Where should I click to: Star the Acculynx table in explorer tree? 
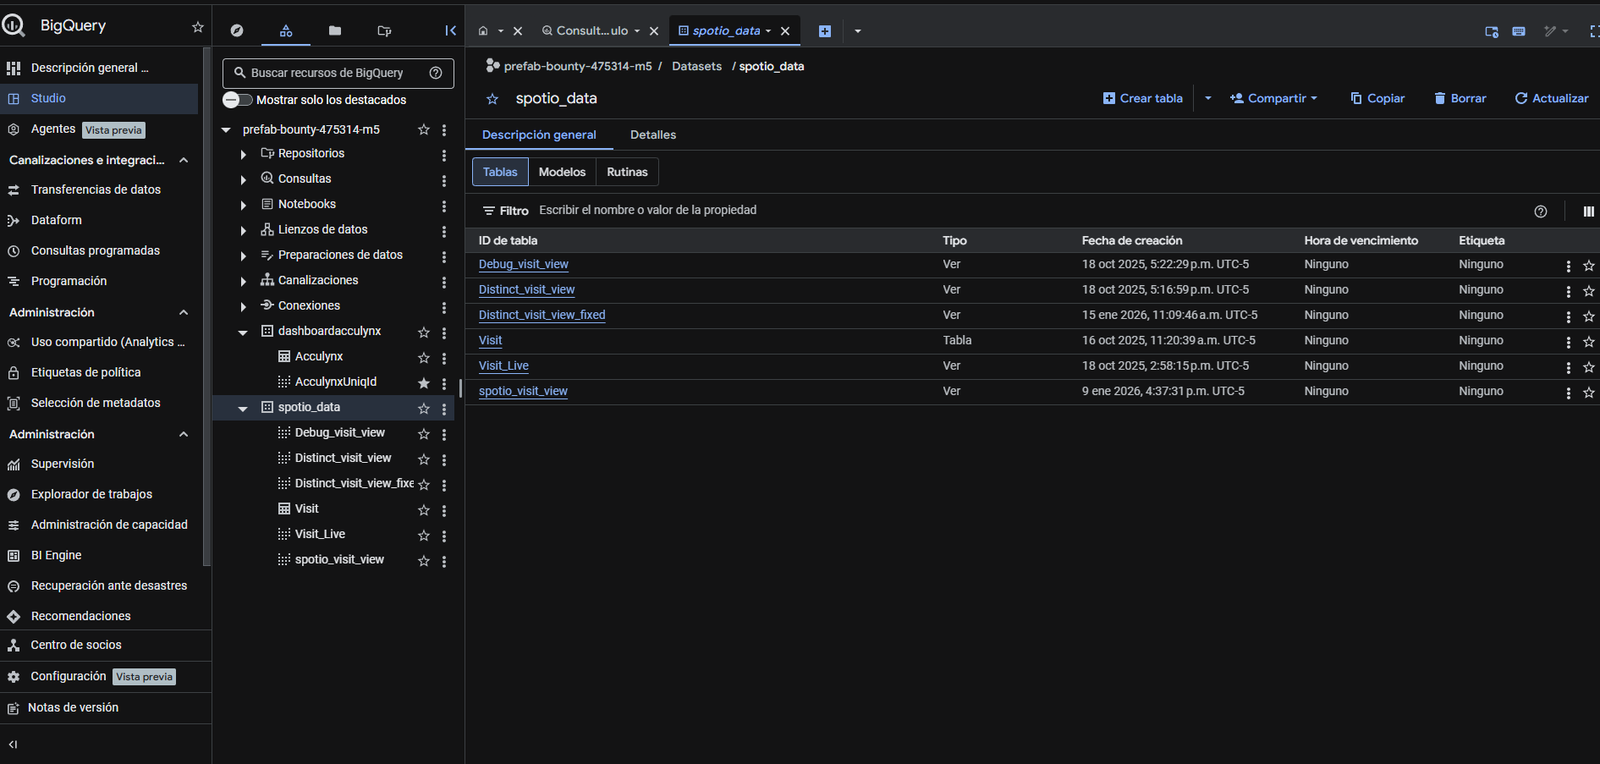(424, 358)
